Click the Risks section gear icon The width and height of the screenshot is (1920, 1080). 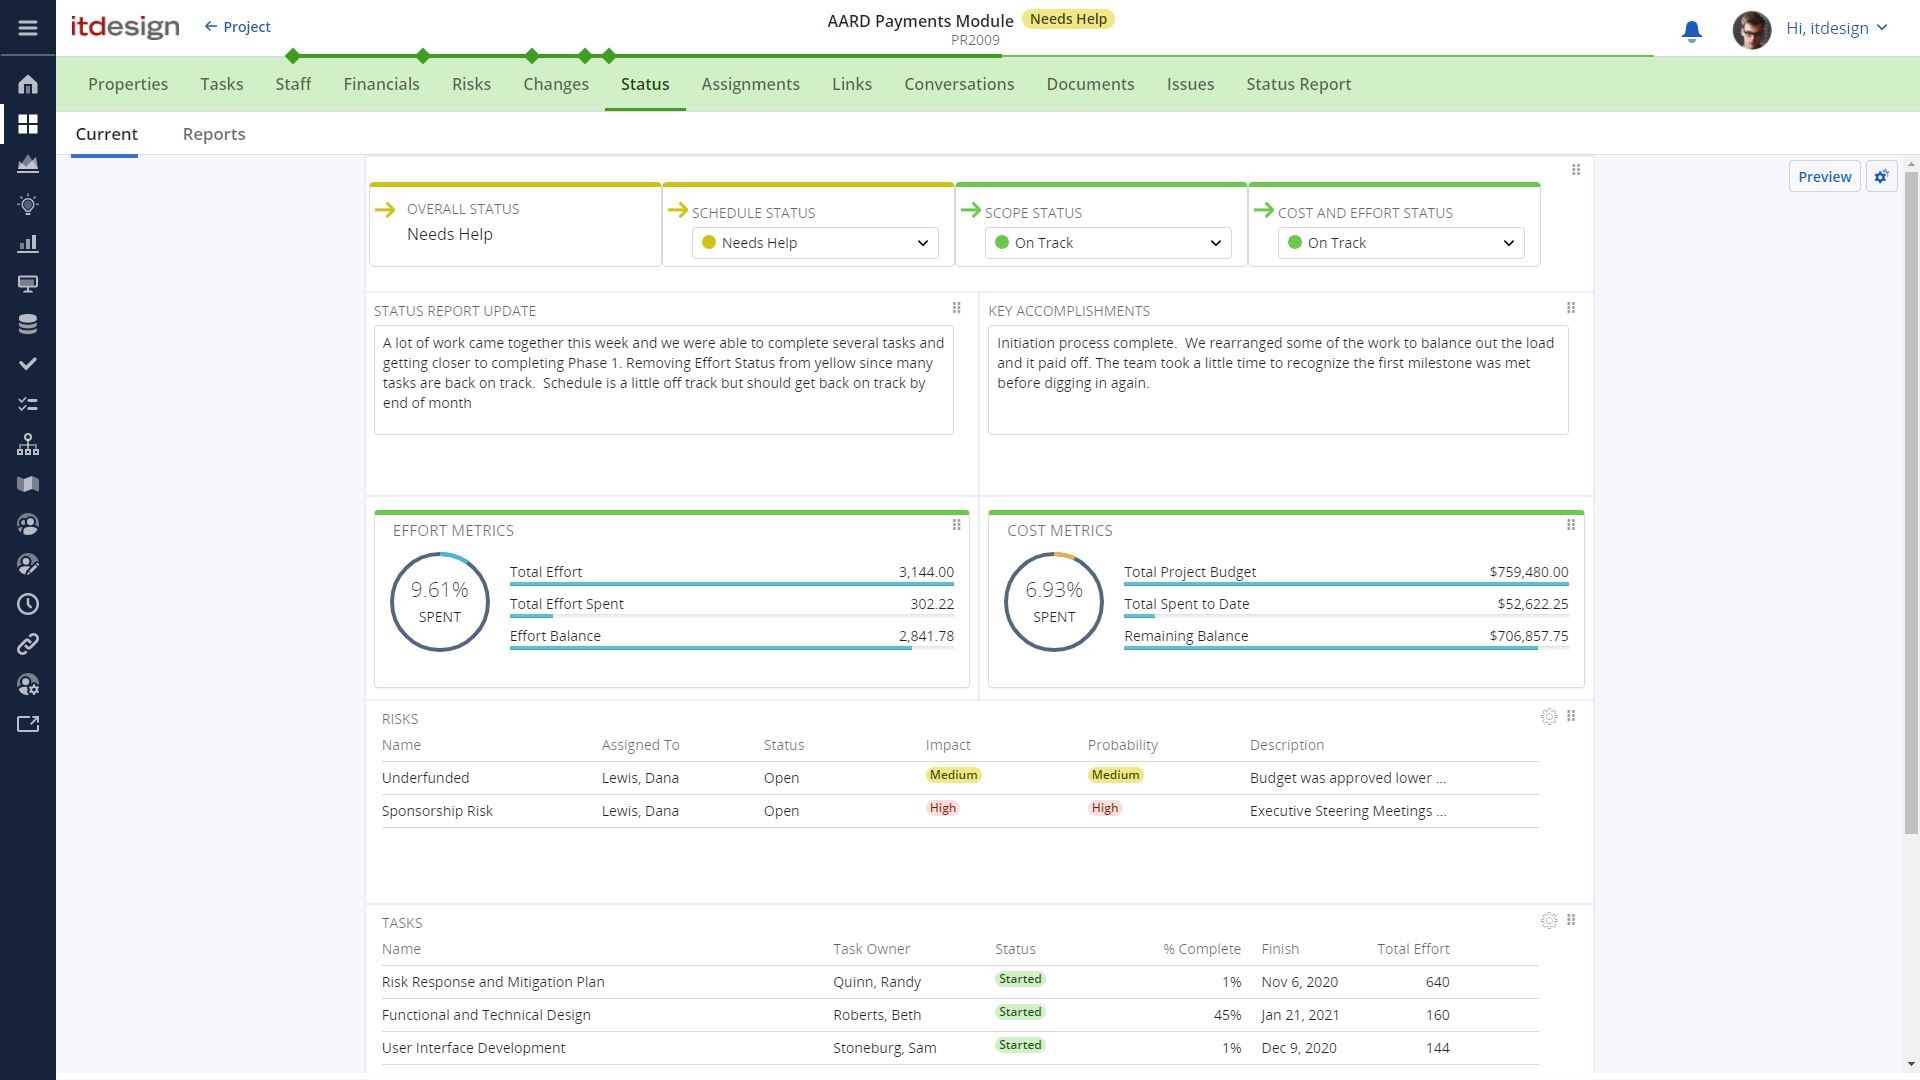click(1548, 717)
